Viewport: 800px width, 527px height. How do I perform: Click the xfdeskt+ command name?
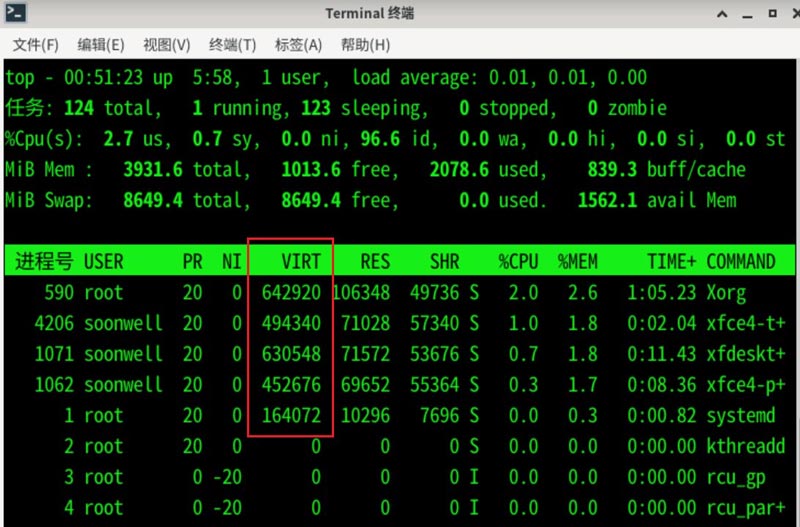click(x=746, y=354)
